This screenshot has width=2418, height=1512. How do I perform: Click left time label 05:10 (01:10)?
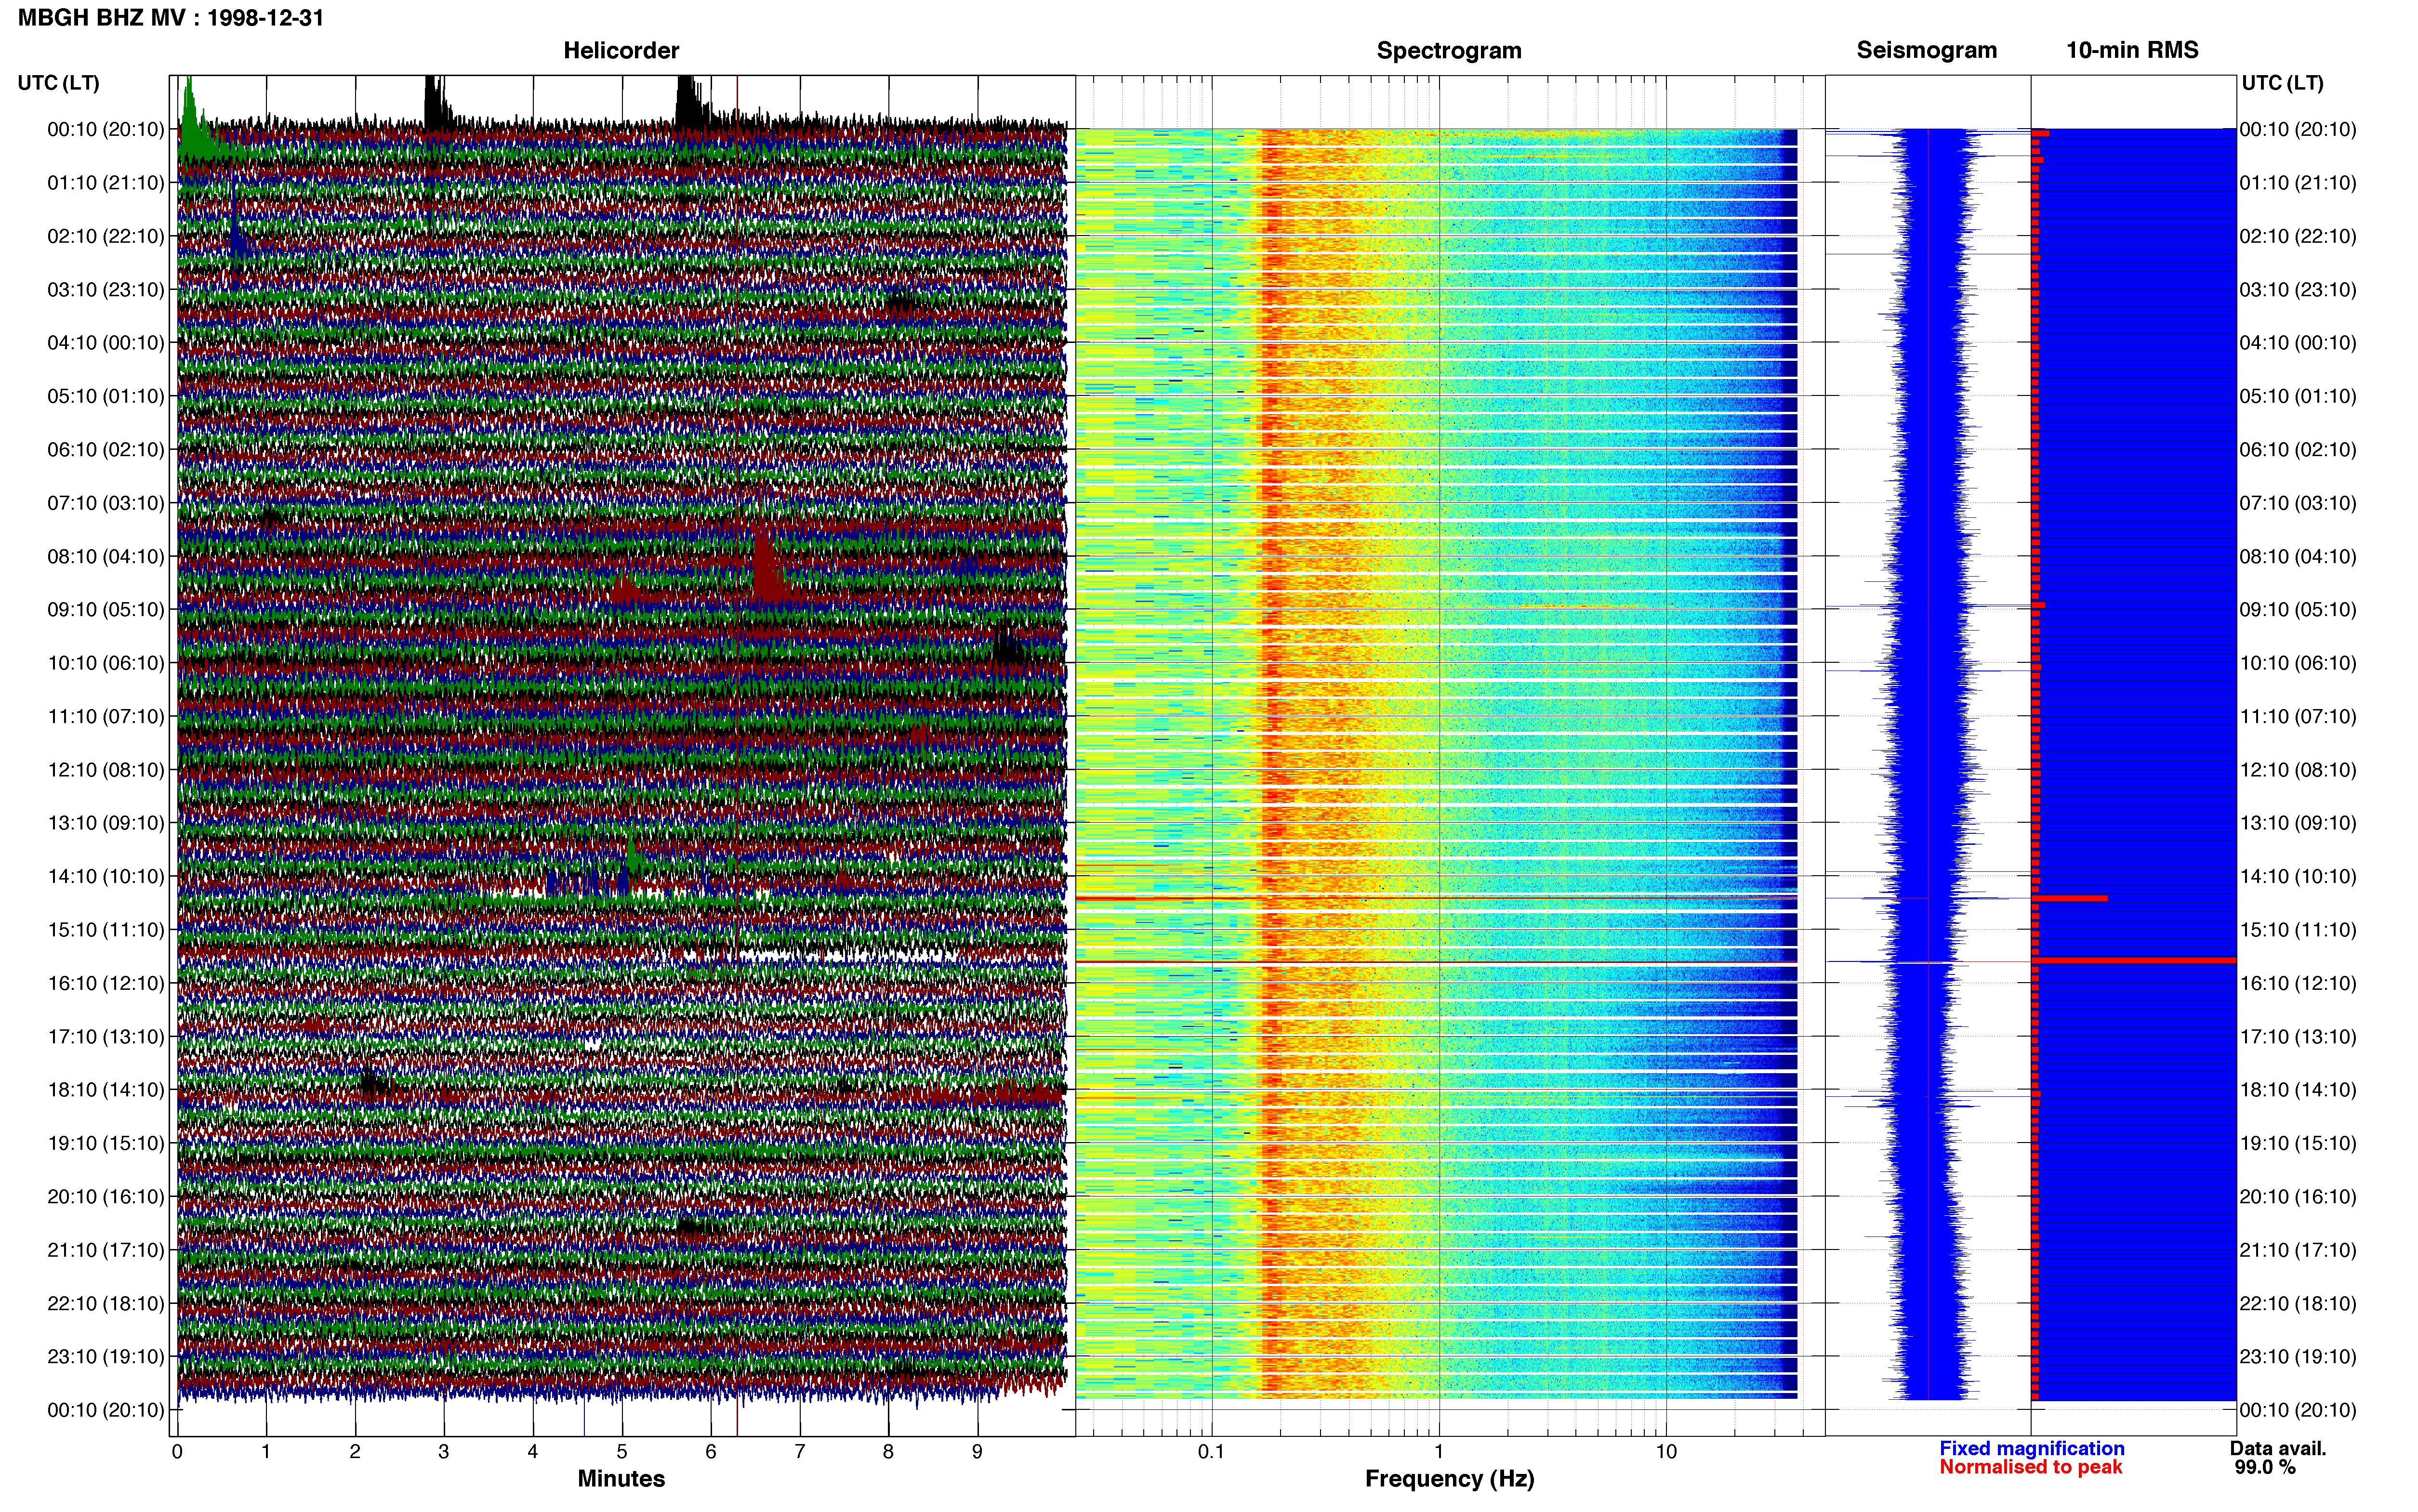pyautogui.click(x=106, y=396)
